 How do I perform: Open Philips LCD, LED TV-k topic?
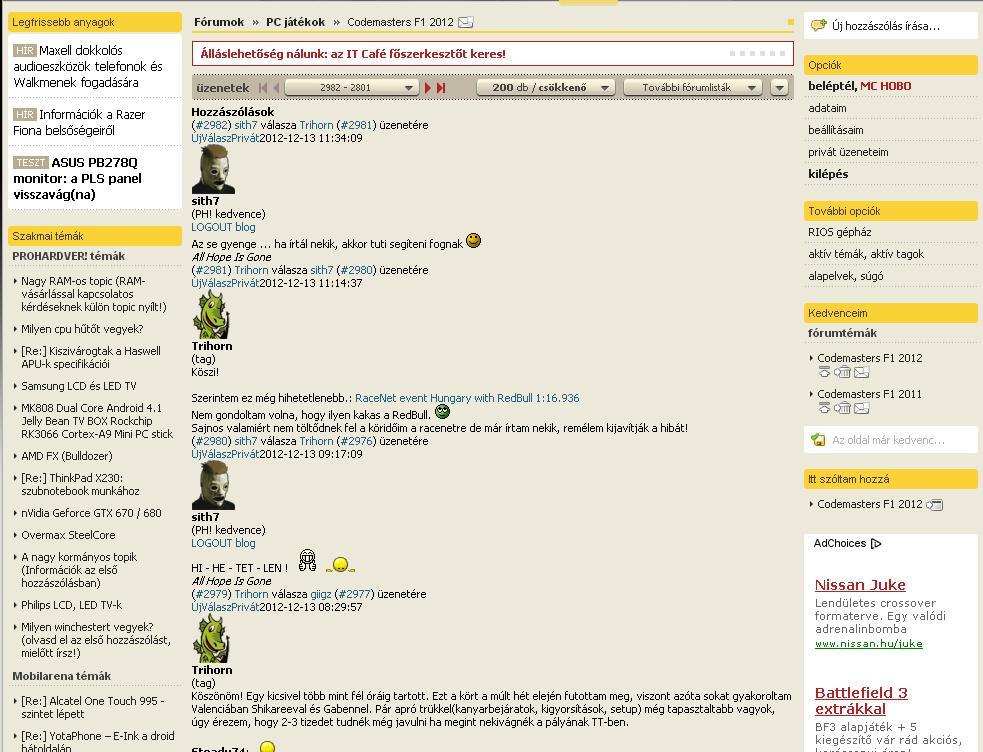click(x=71, y=605)
